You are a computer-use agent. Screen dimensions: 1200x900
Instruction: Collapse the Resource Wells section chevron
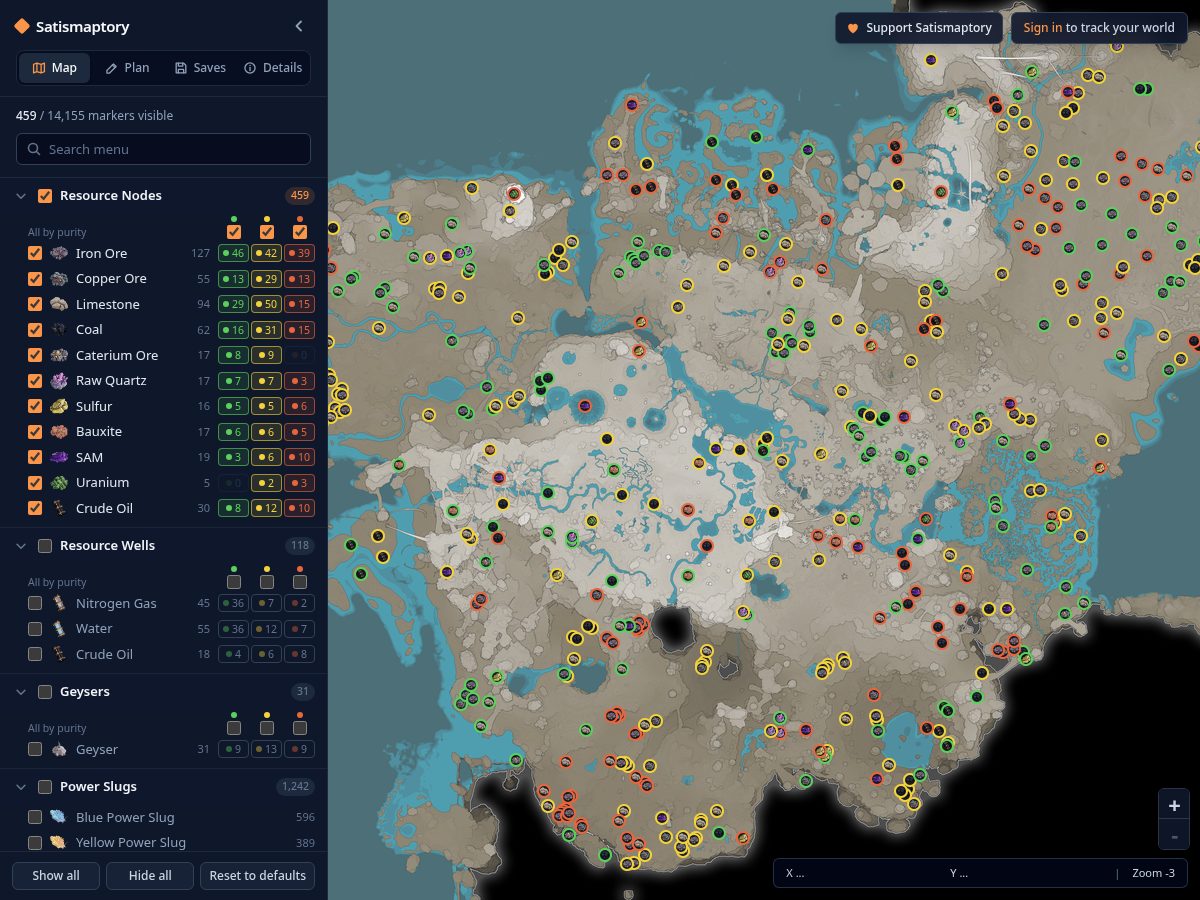click(x=21, y=546)
